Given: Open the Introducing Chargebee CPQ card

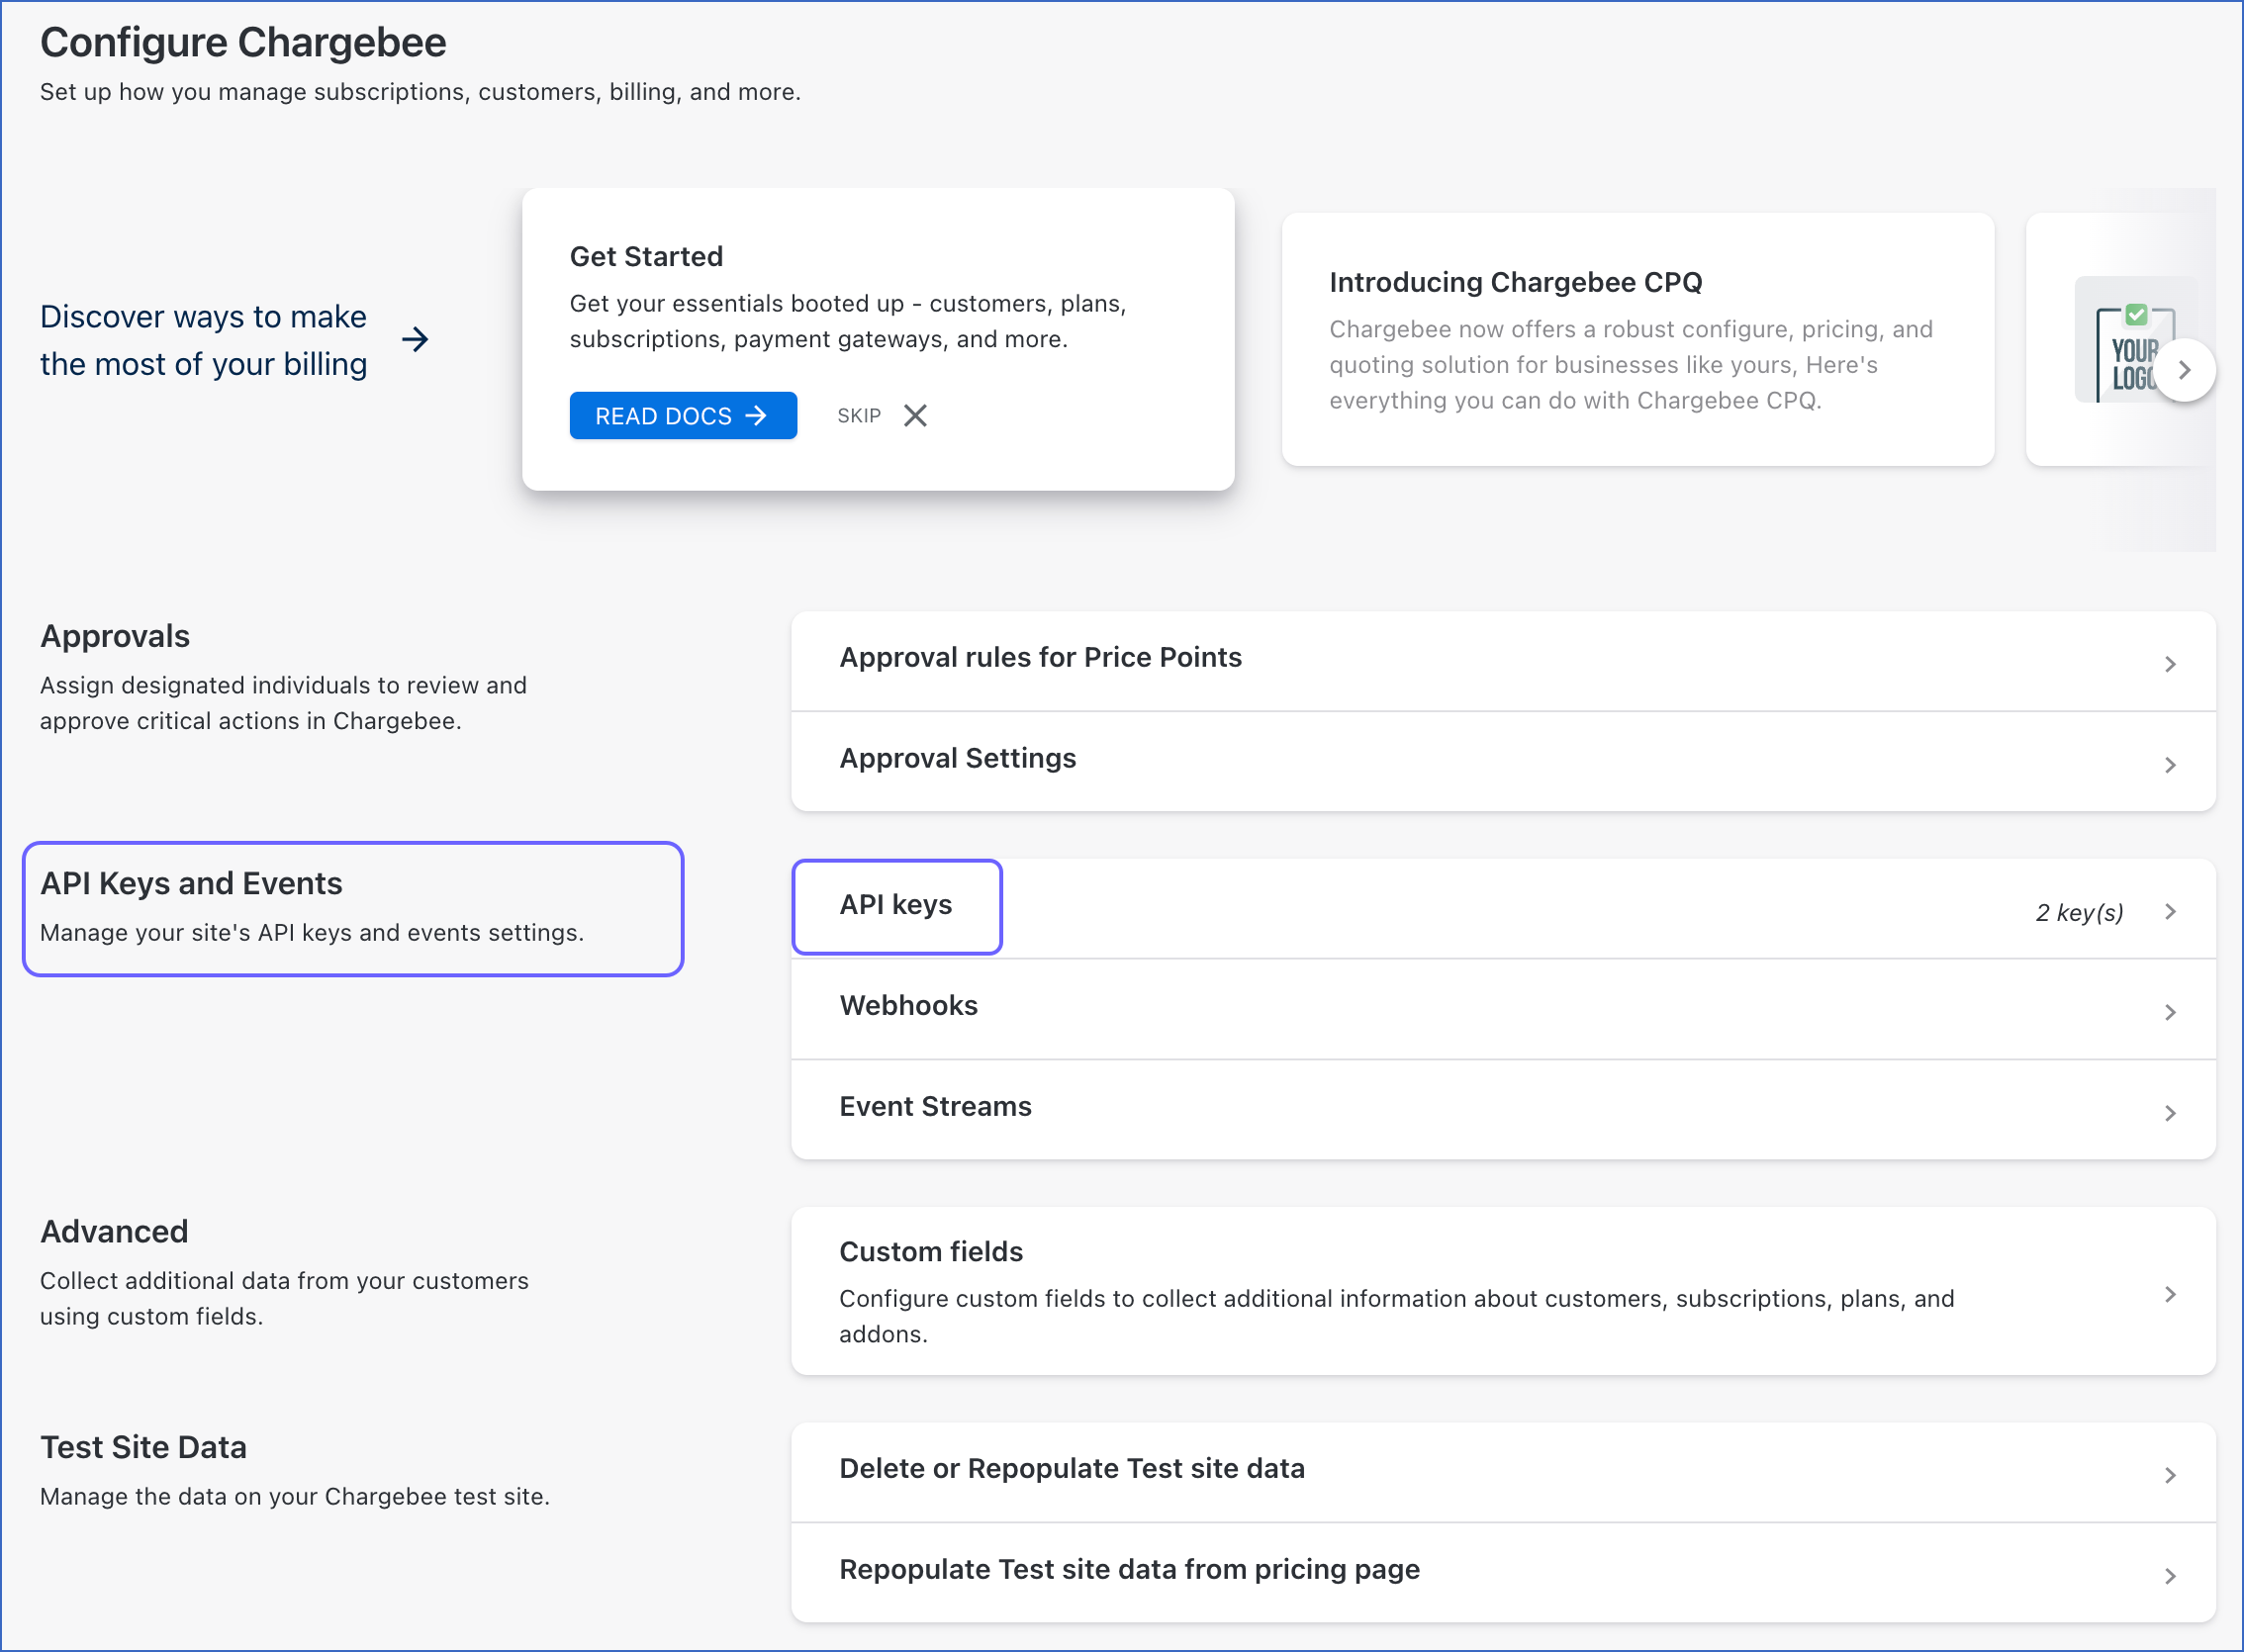Looking at the screenshot, I should (x=1637, y=340).
